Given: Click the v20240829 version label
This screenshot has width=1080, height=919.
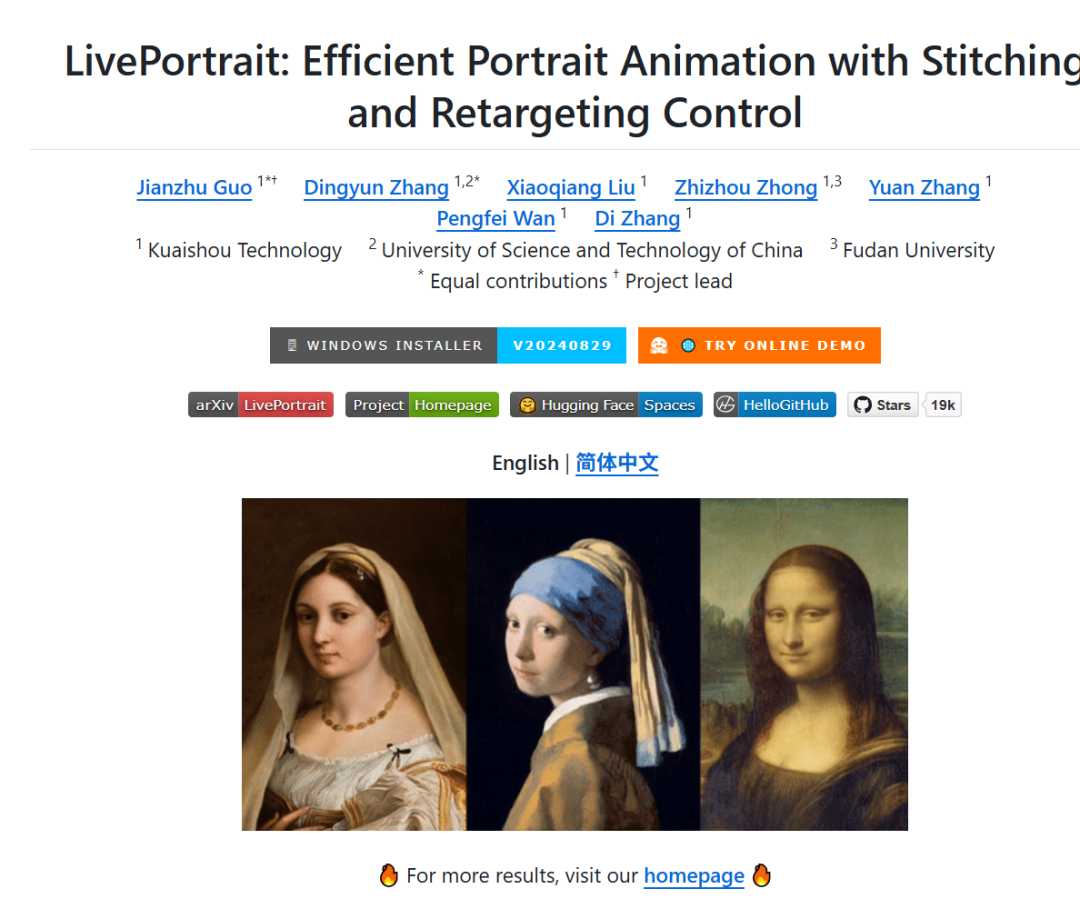Looking at the screenshot, I should tap(562, 345).
